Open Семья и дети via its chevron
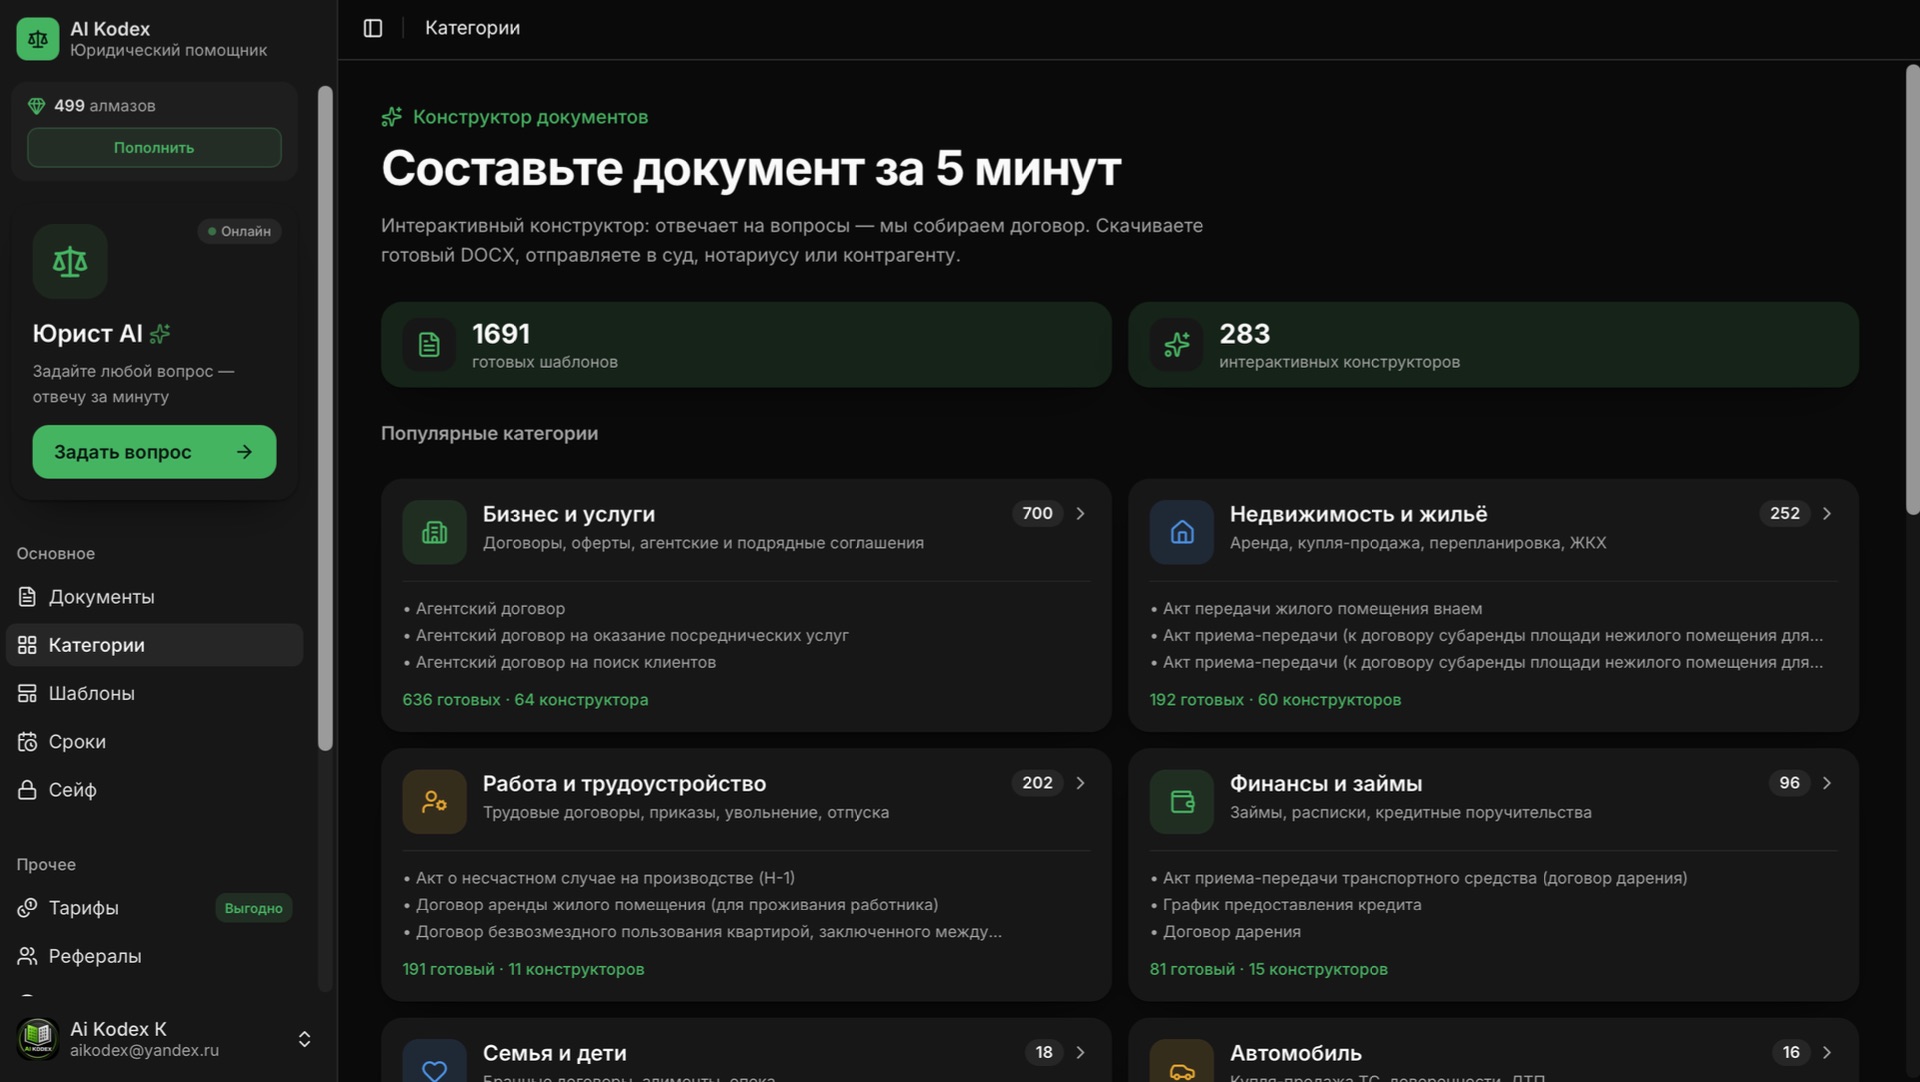Viewport: 1920px width, 1082px height. click(1080, 1053)
